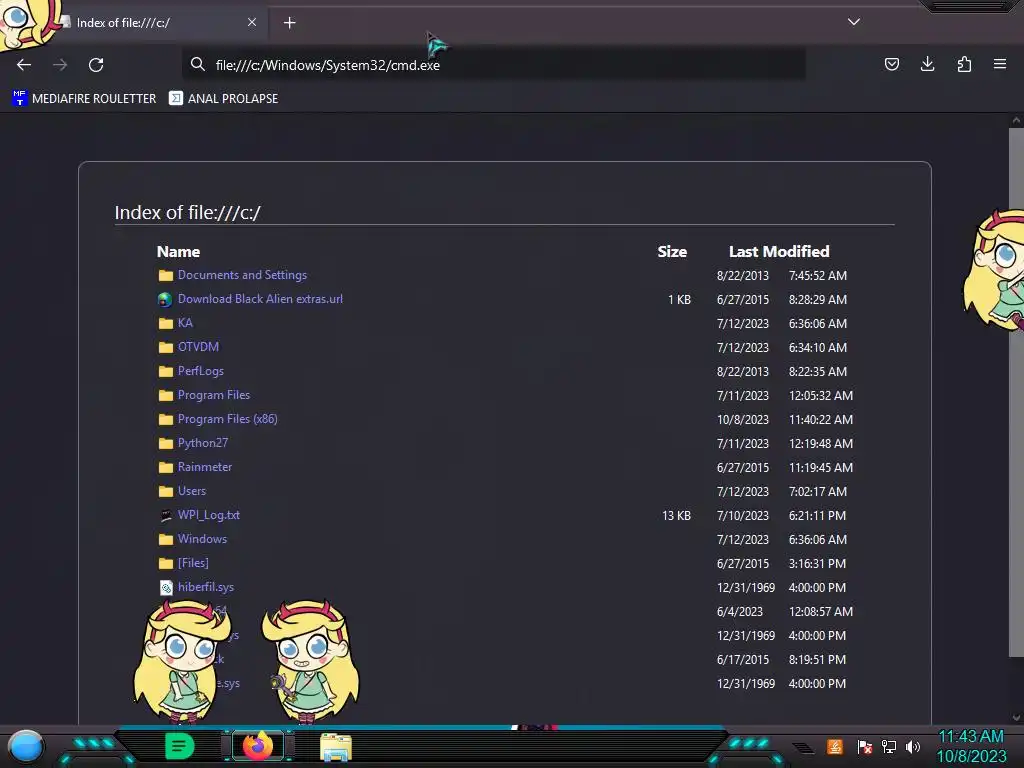Viewport: 1024px width, 768px height.
Task: Open the OTVDM folder link
Action: [198, 347]
